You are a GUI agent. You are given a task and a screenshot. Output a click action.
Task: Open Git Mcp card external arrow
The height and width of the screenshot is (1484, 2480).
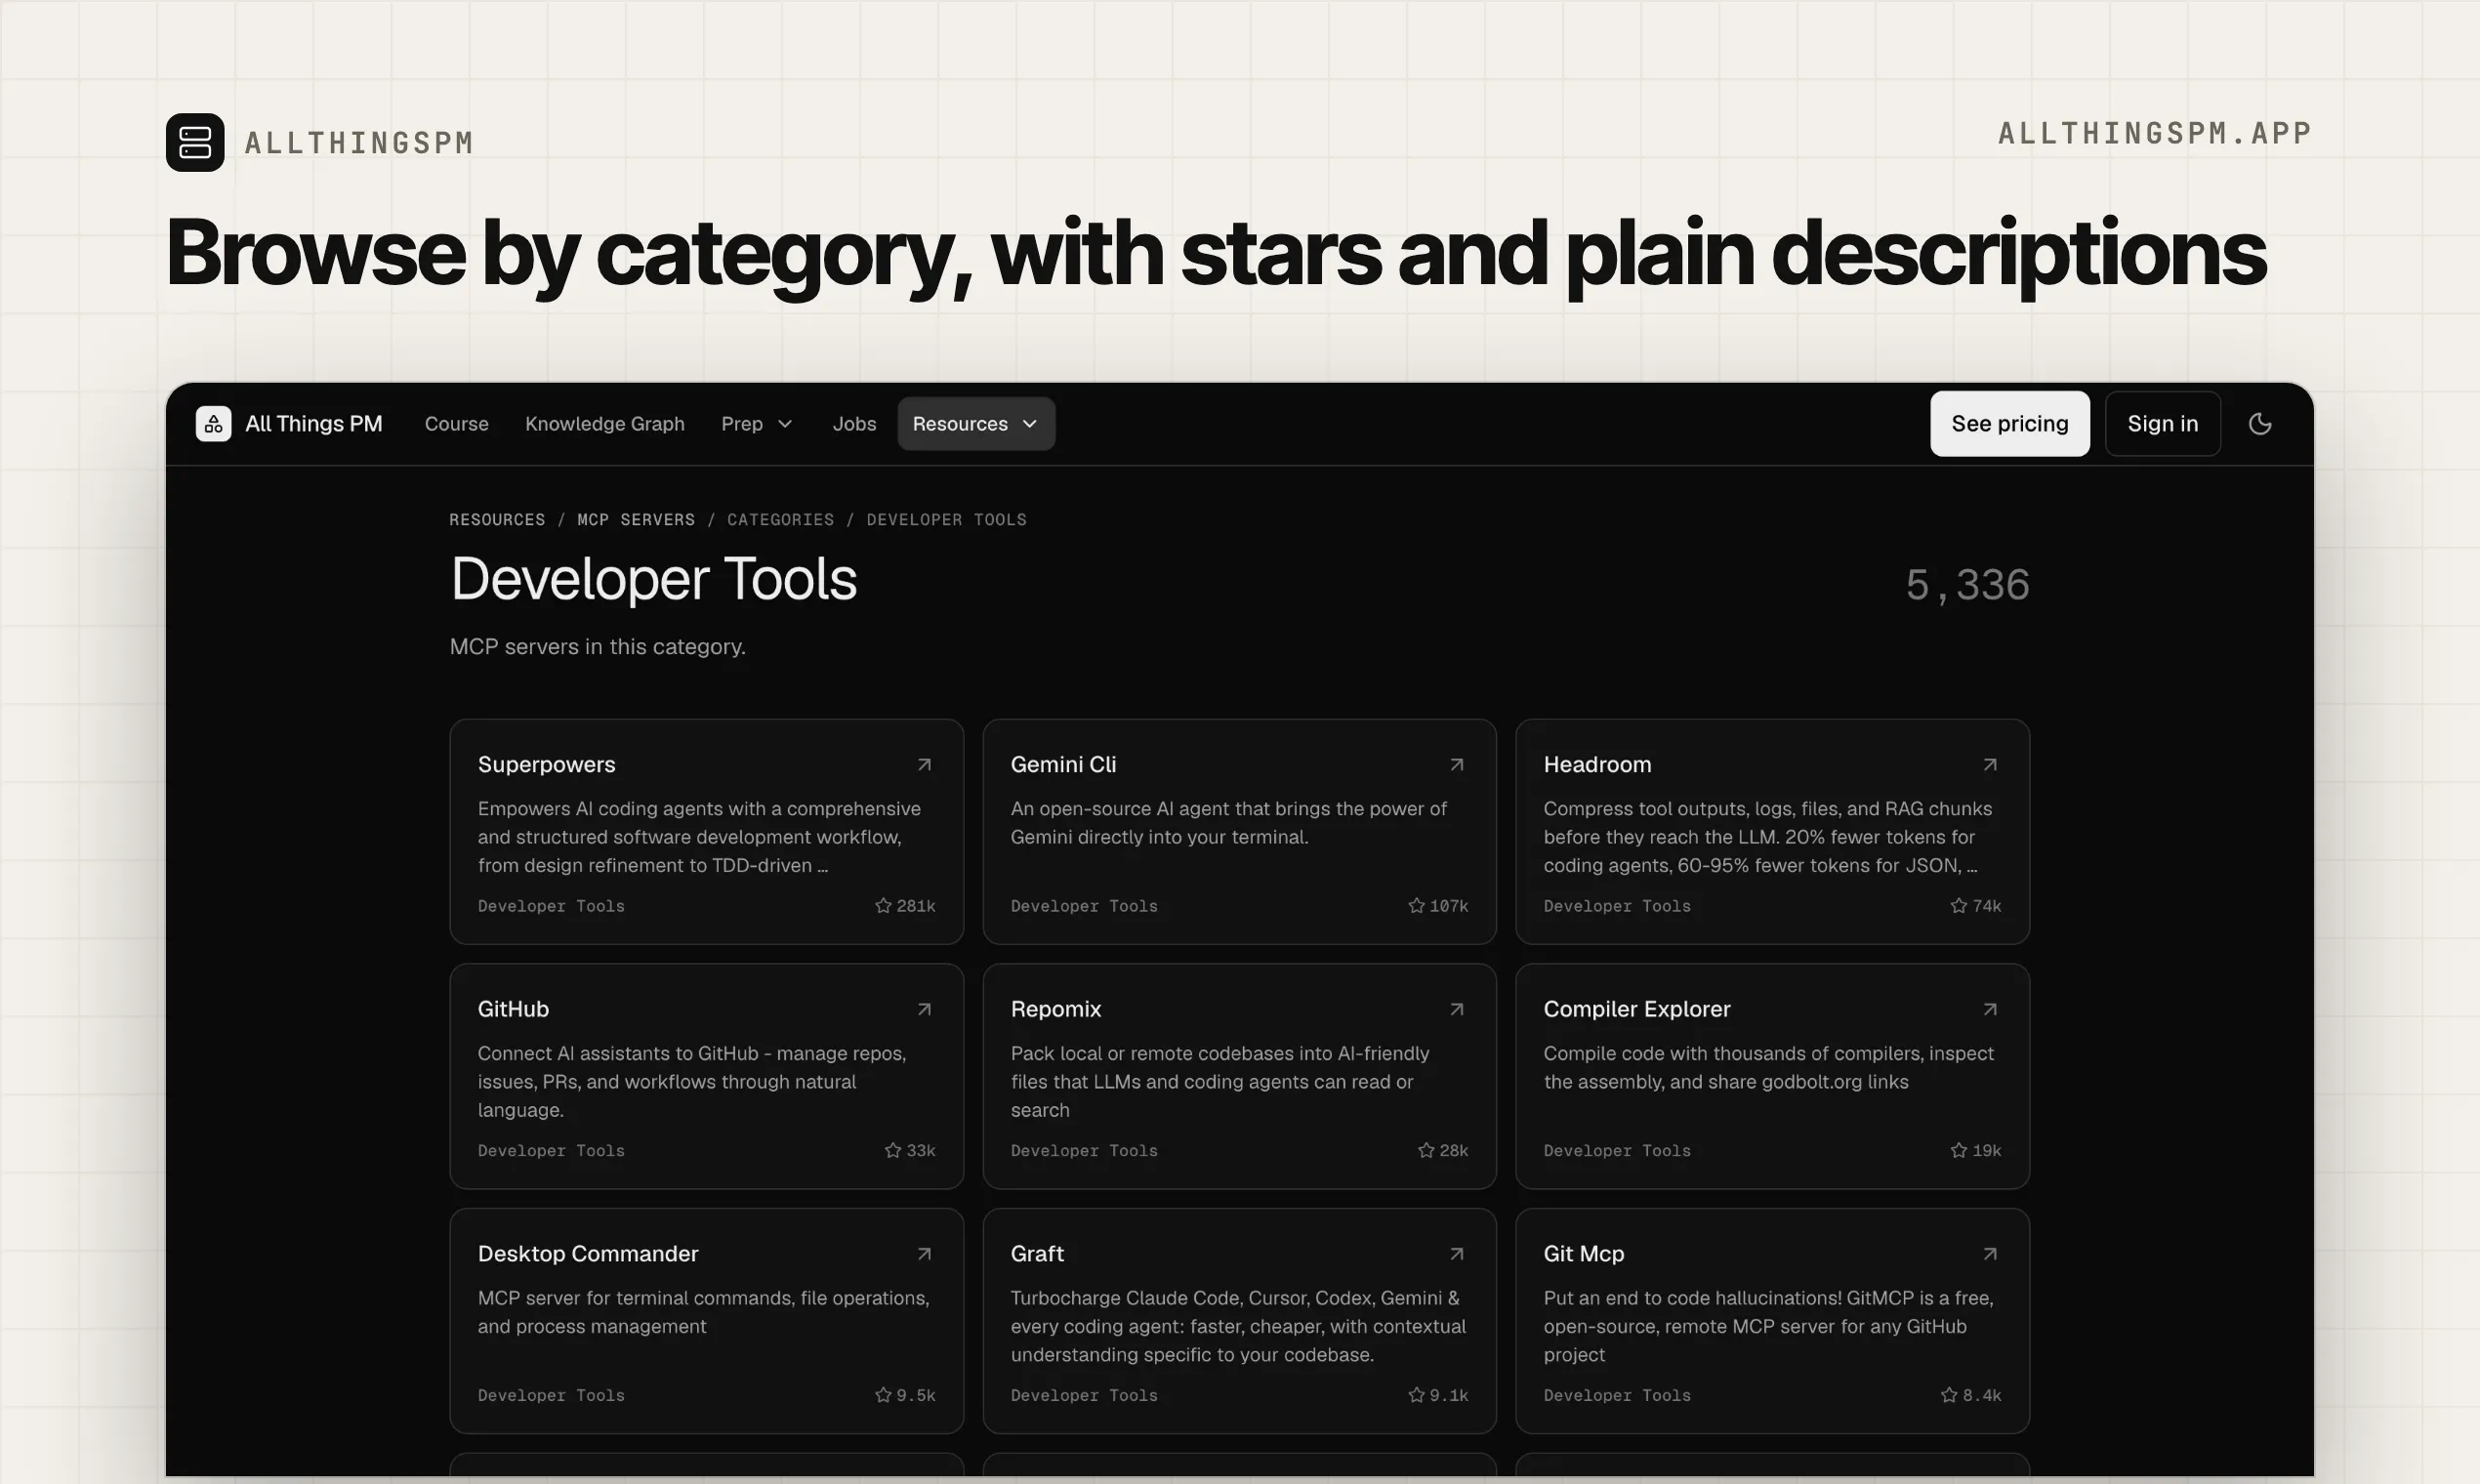pyautogui.click(x=1990, y=1254)
